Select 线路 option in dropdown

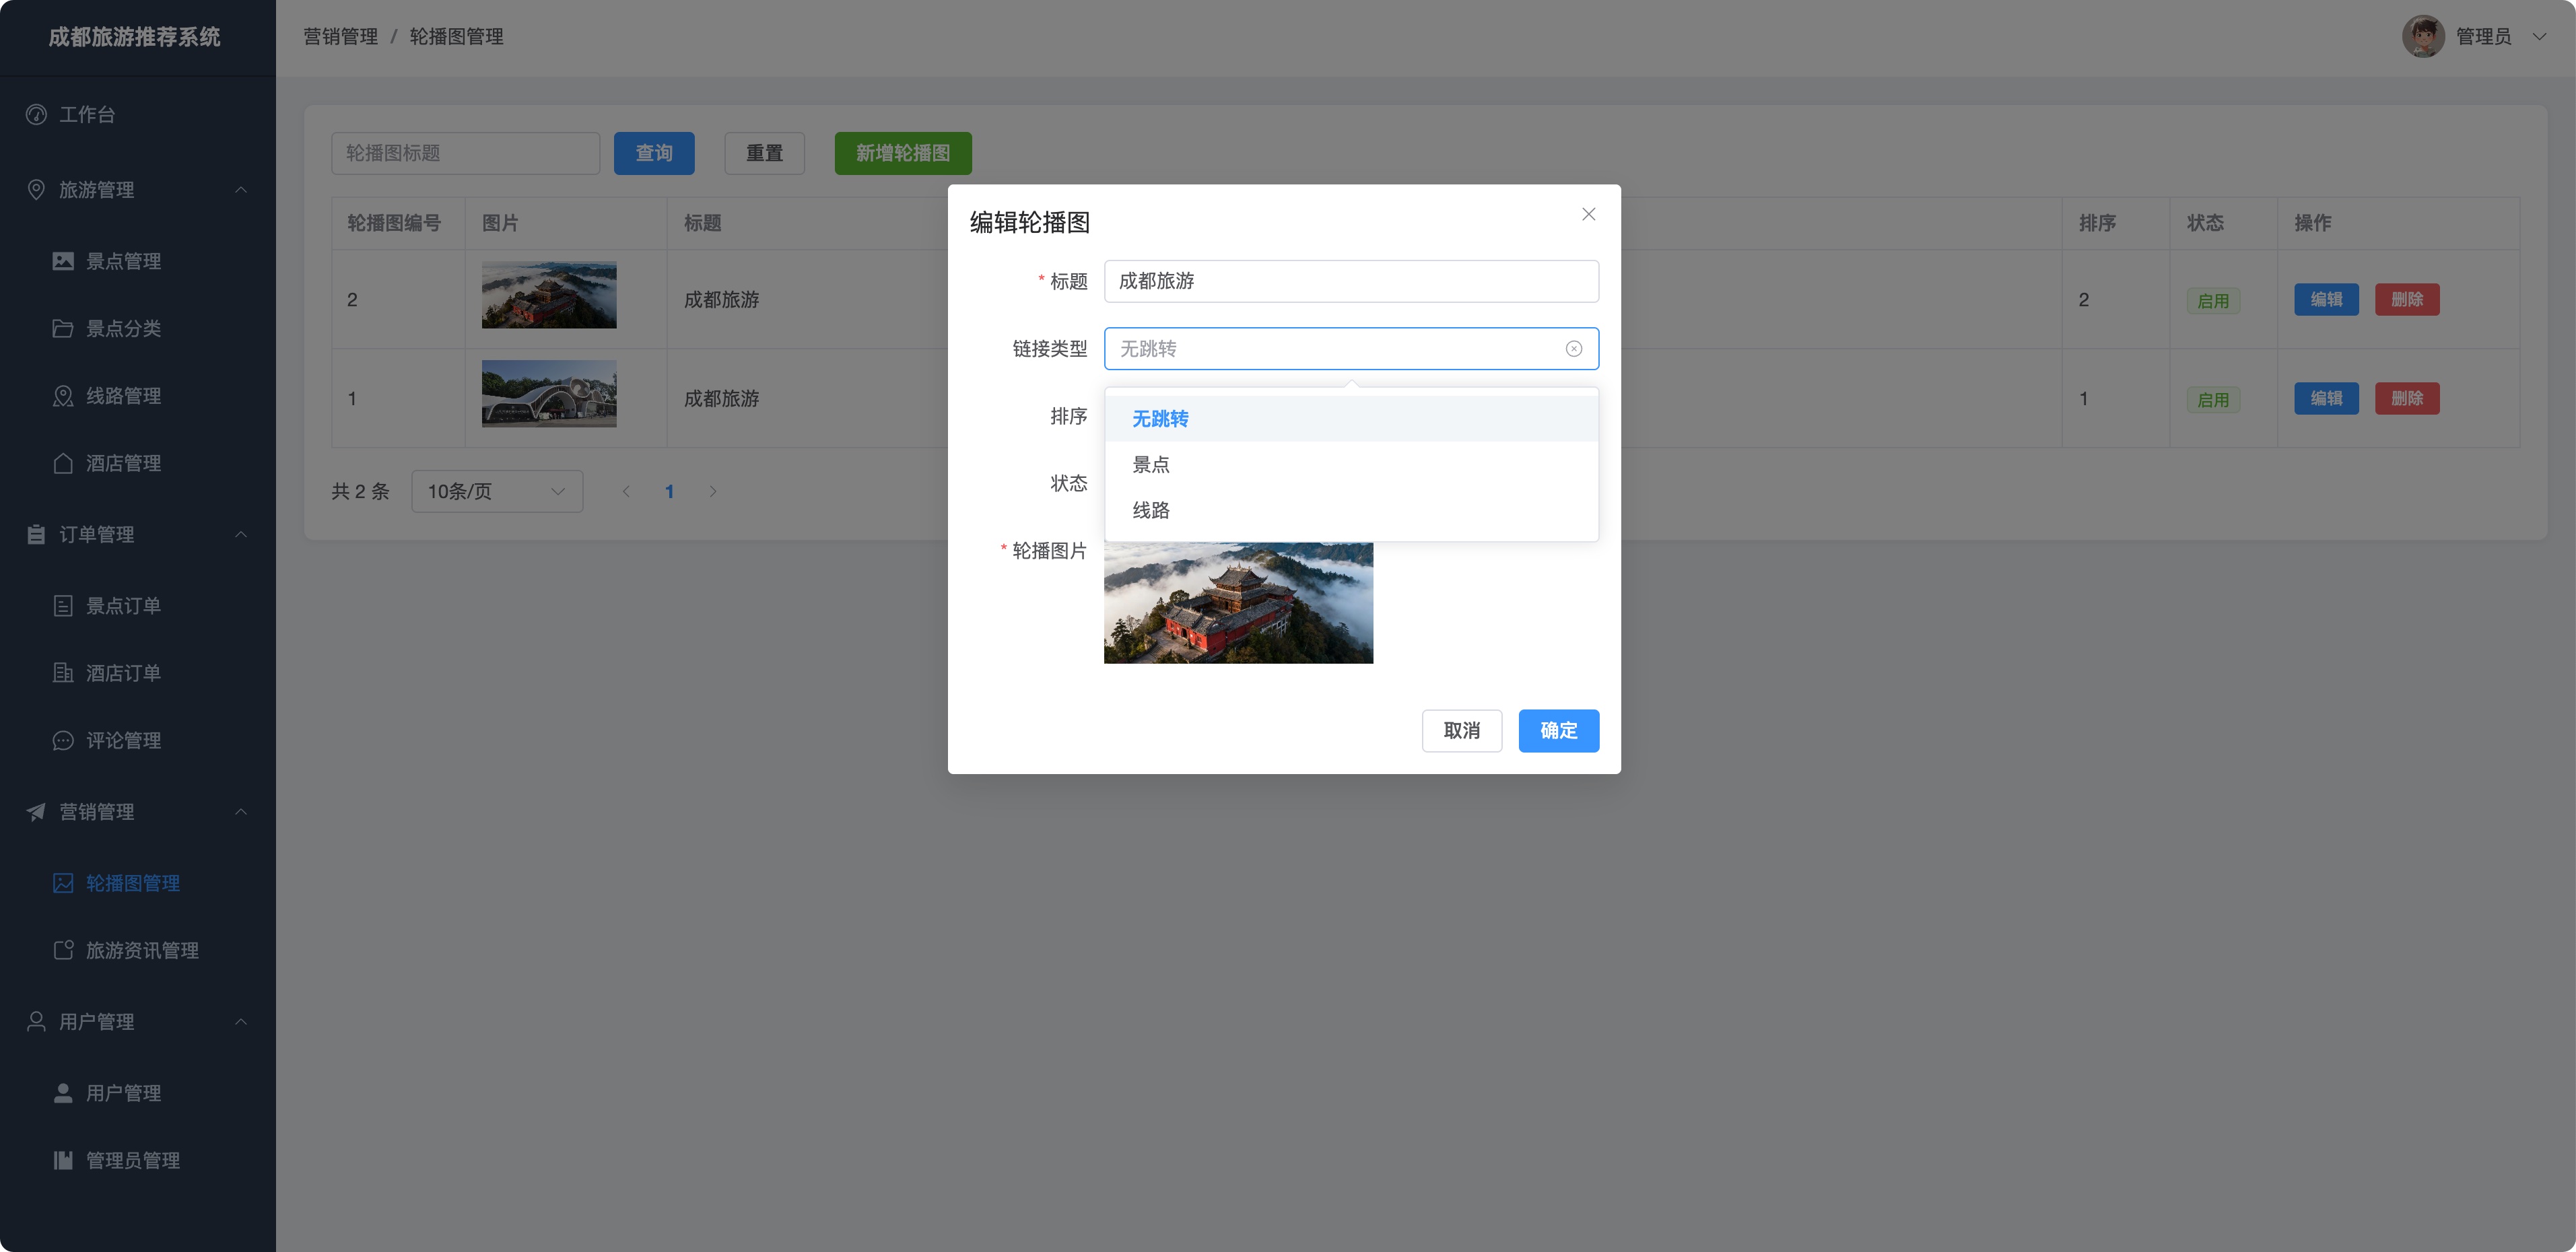point(1351,510)
